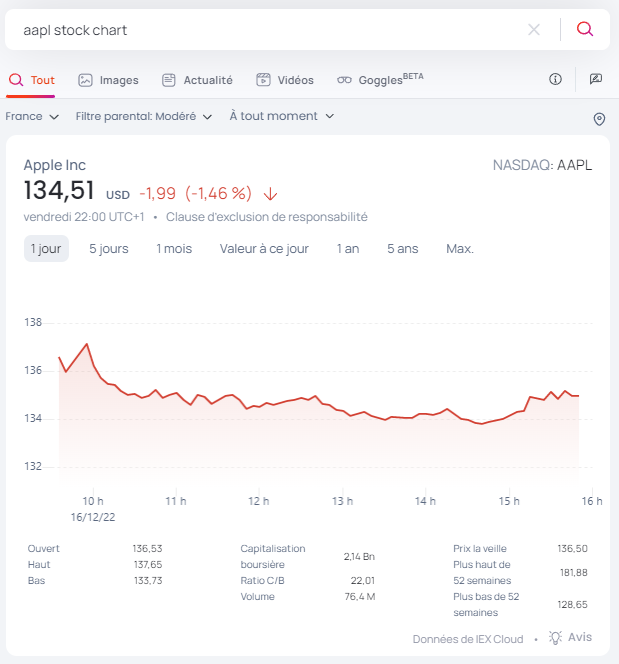Select the Tout tab
Viewport: 619px width, 664px height.
point(30,80)
